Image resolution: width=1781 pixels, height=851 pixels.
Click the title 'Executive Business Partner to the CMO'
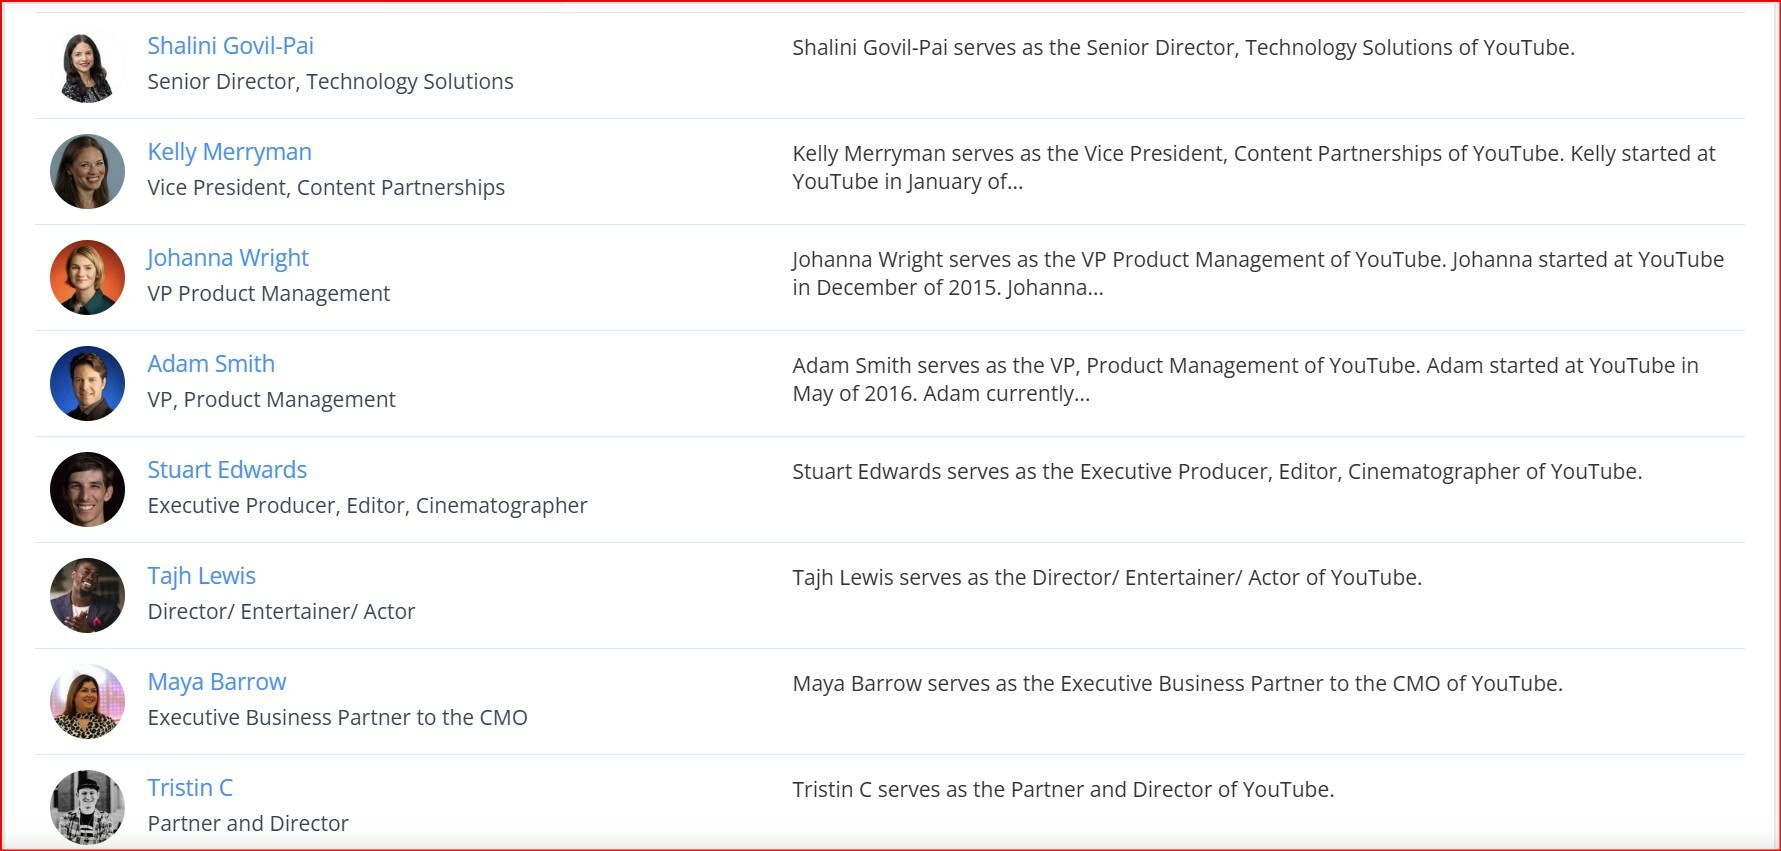coord(337,718)
